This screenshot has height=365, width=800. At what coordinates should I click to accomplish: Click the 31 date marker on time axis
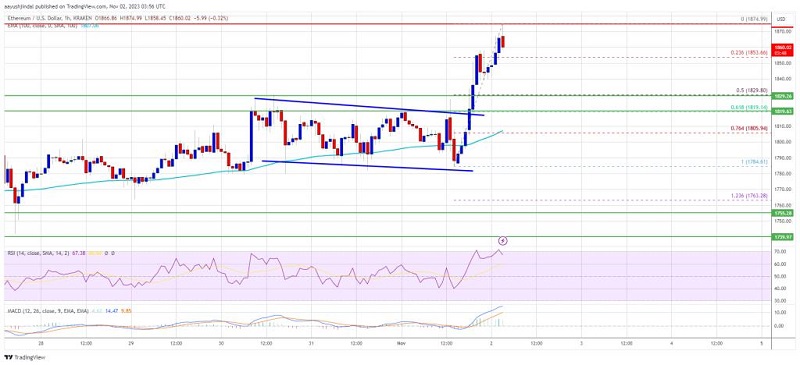(311, 344)
